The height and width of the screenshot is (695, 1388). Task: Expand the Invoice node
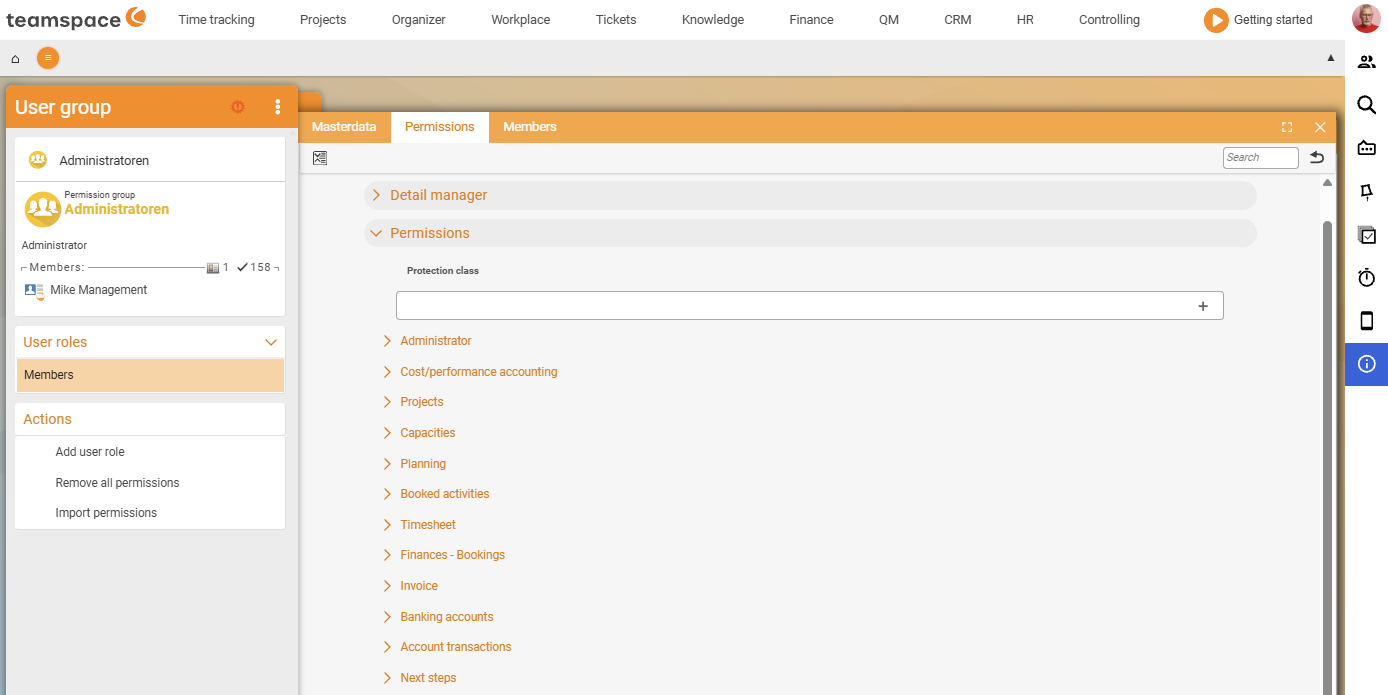387,586
